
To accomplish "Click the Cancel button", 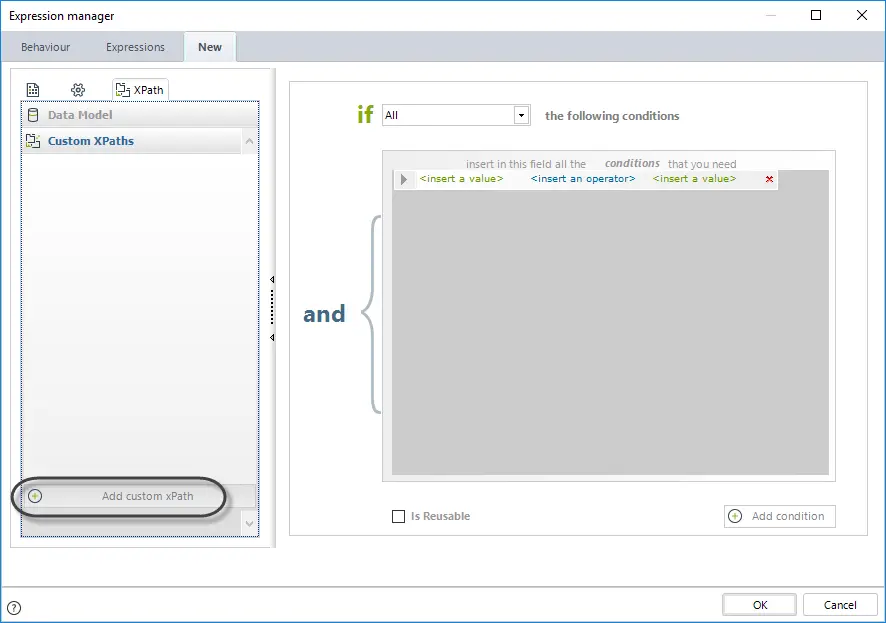I will click(x=840, y=605).
